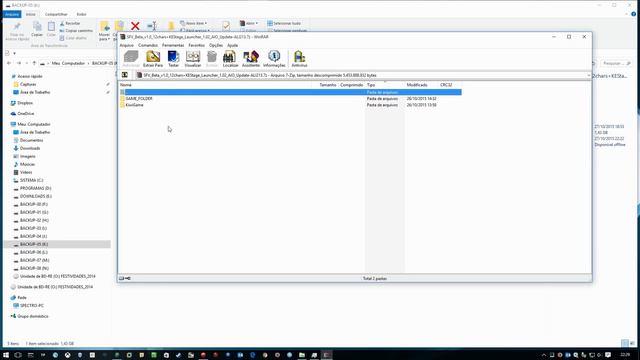This screenshot has height=360, width=640.
Task: Click the up-one-level icon beside WinRAR path
Action: tap(125, 75)
